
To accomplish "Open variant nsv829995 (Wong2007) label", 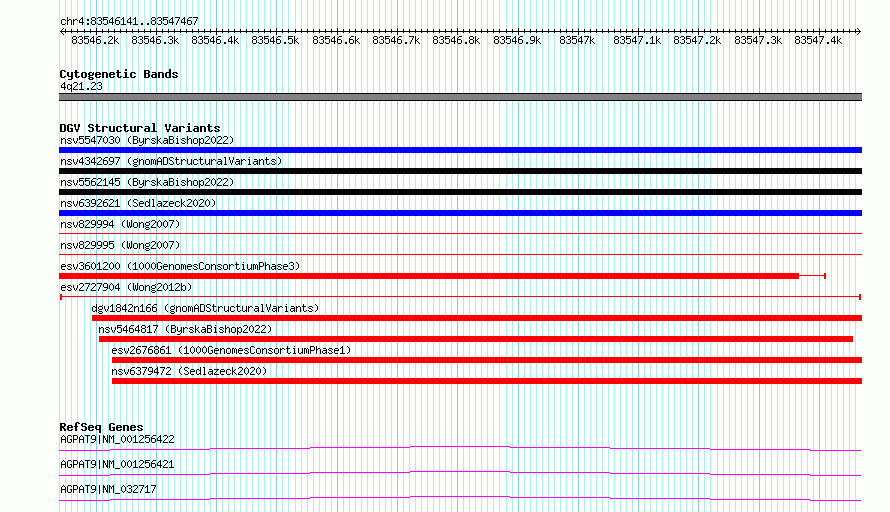I will pos(120,245).
